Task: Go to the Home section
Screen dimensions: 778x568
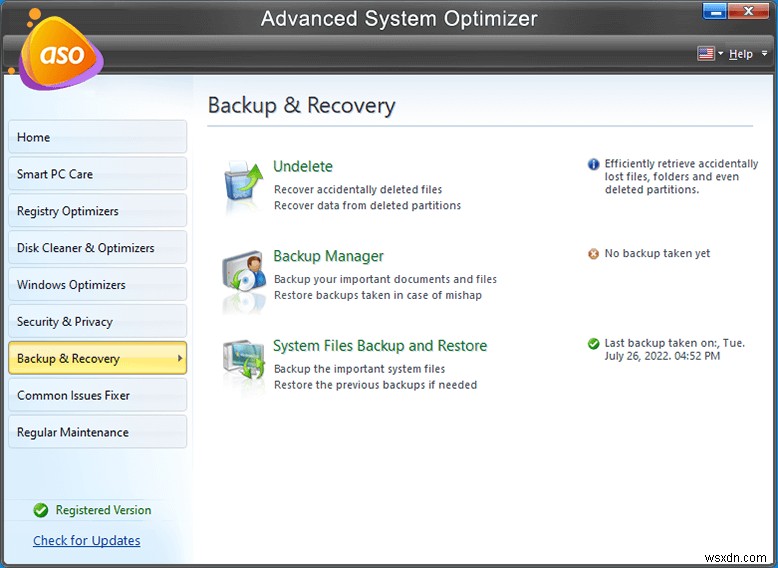Action: point(97,137)
